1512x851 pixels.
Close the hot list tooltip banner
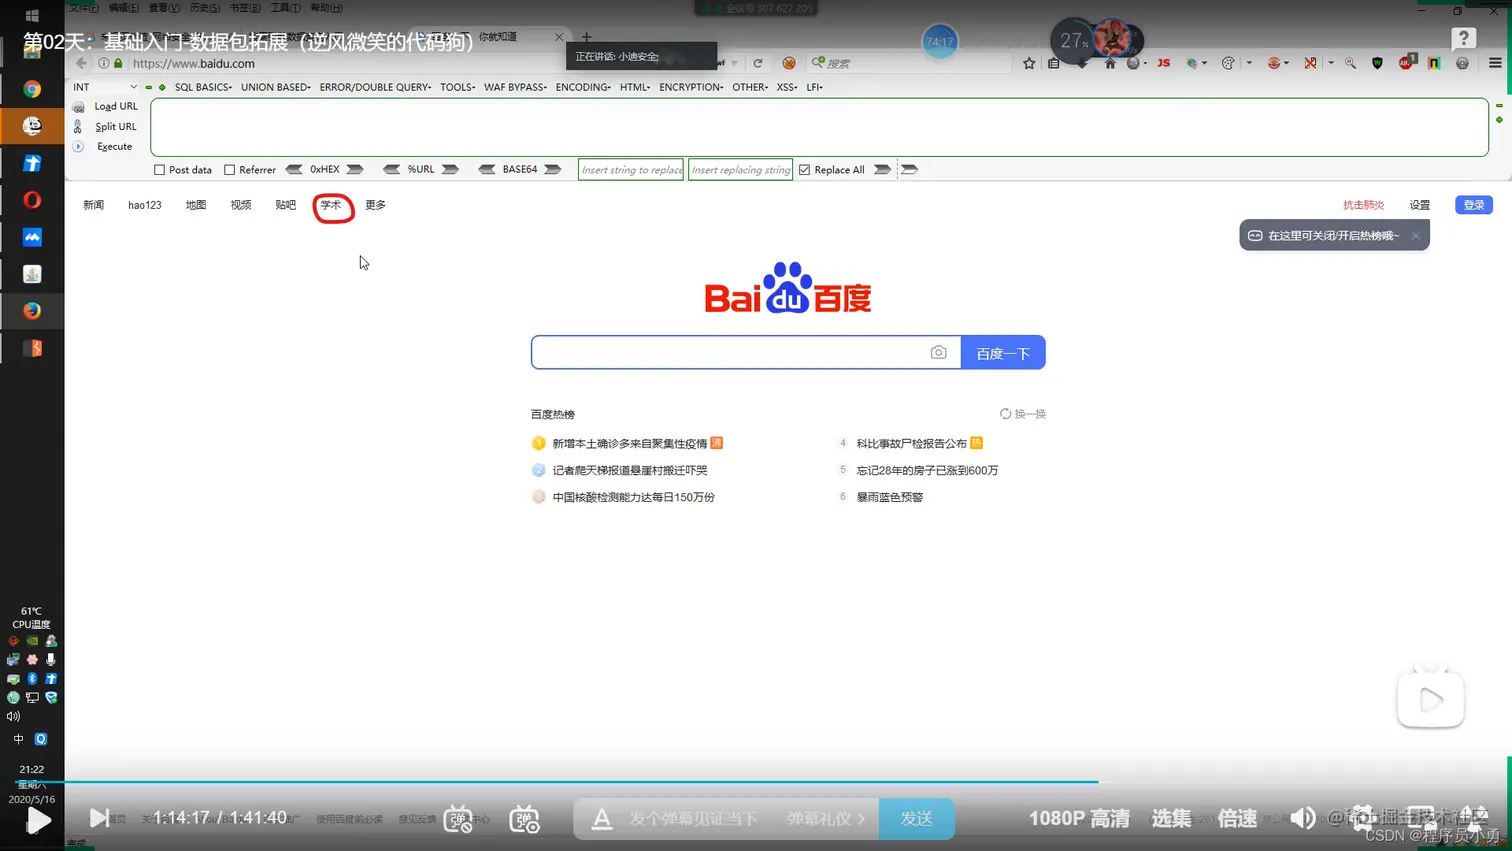[x=1416, y=236]
